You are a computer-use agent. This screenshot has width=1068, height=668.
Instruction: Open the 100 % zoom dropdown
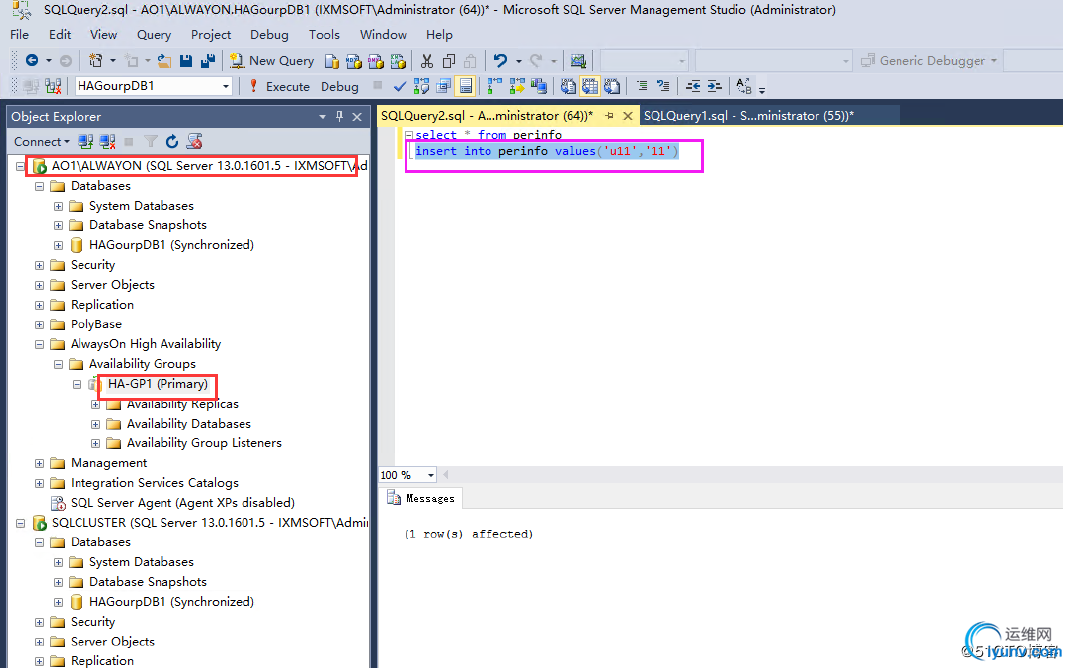430,475
